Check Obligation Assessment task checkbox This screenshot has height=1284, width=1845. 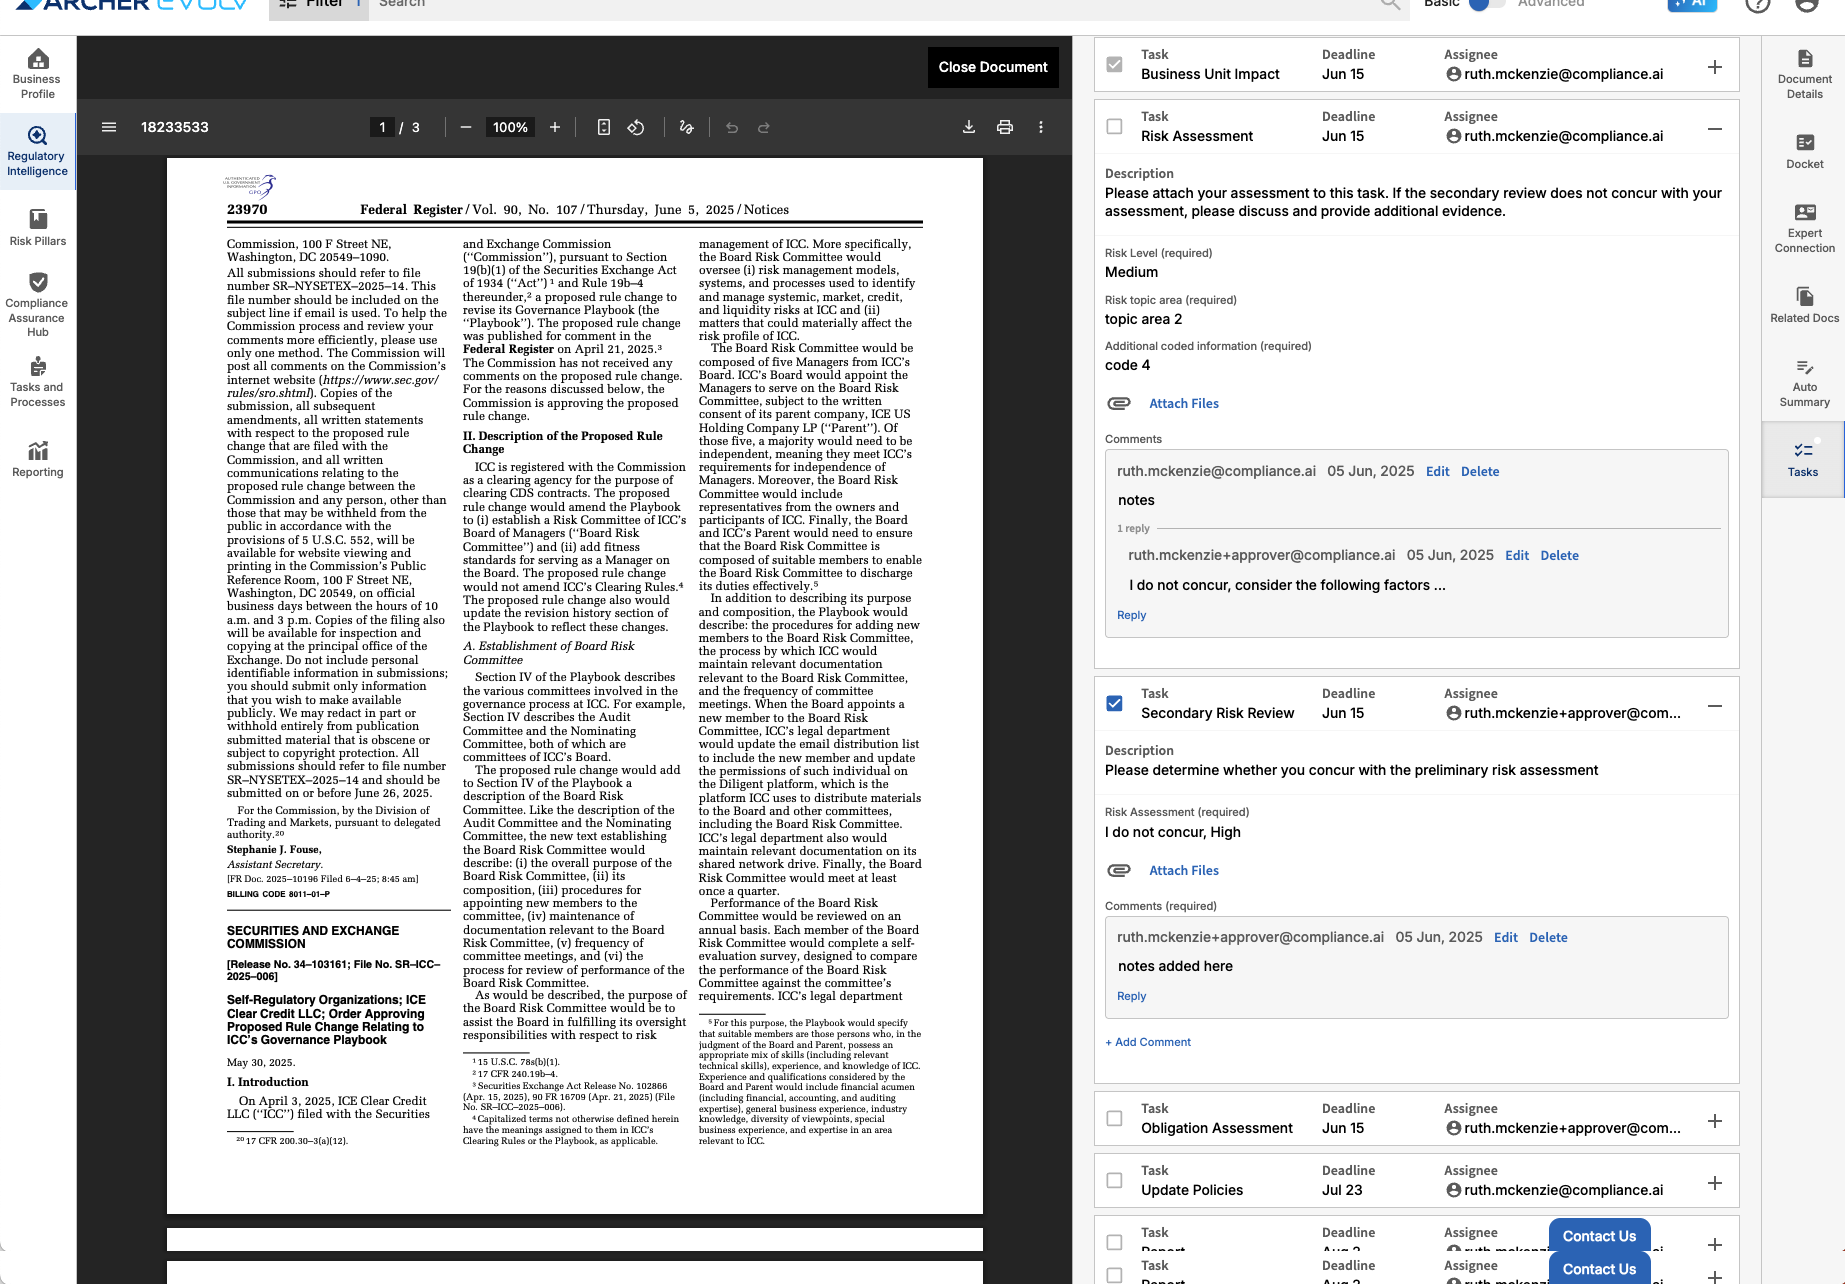coord(1114,1119)
